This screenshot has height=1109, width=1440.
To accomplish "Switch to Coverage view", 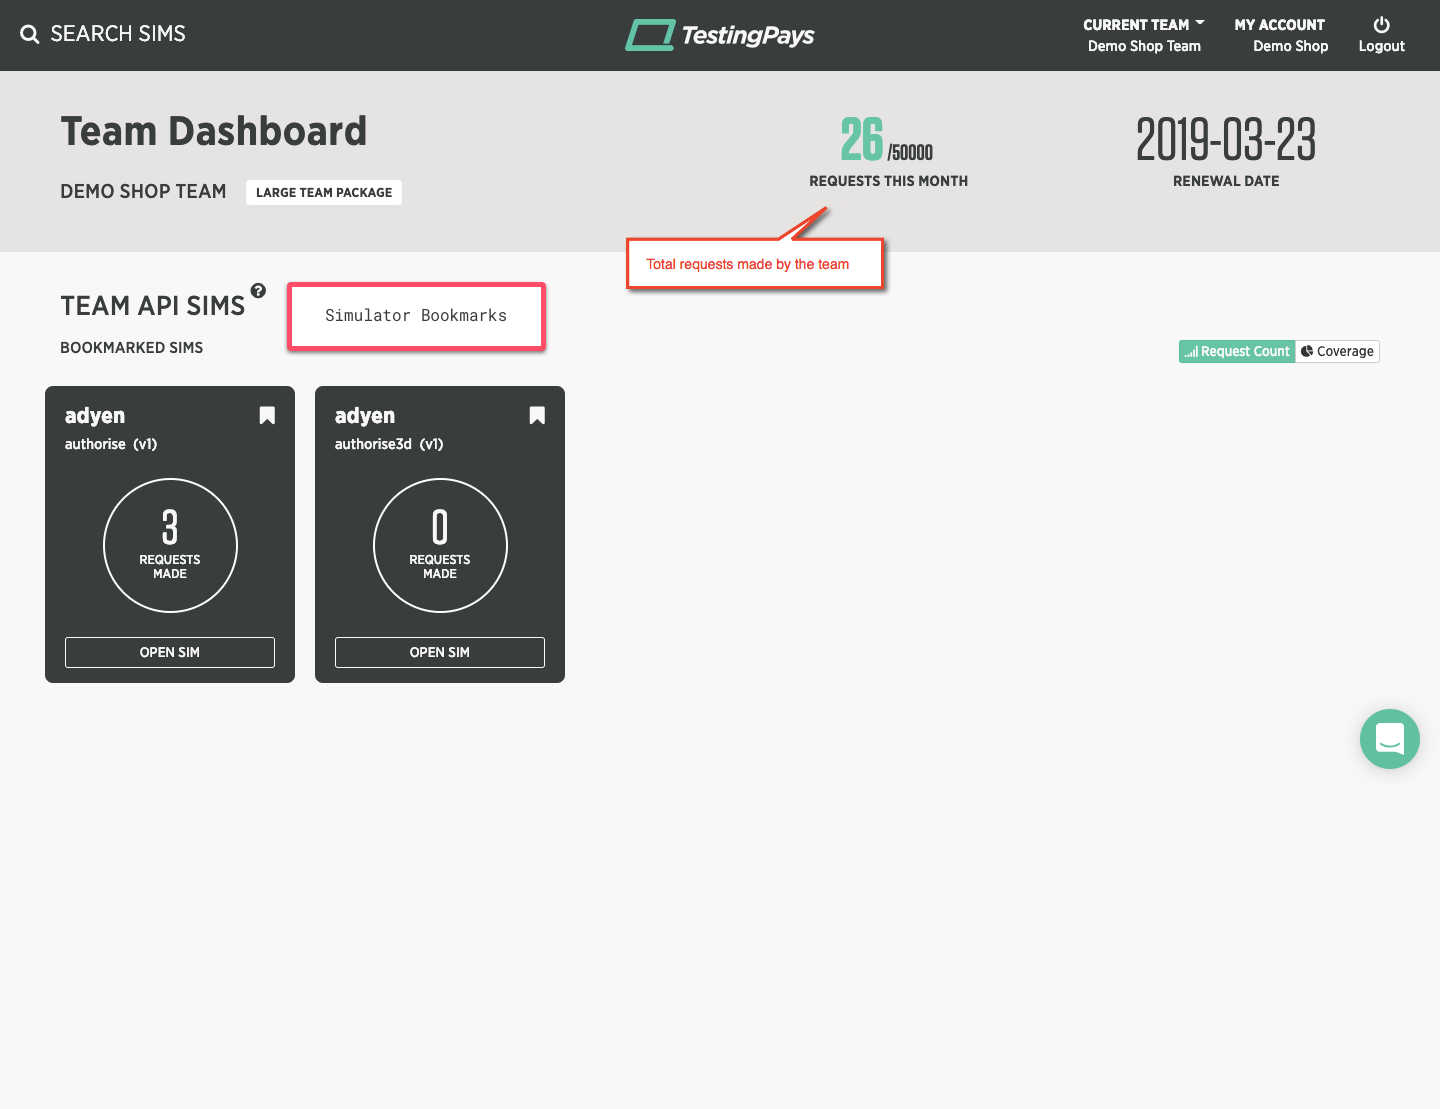I will tap(1338, 351).
